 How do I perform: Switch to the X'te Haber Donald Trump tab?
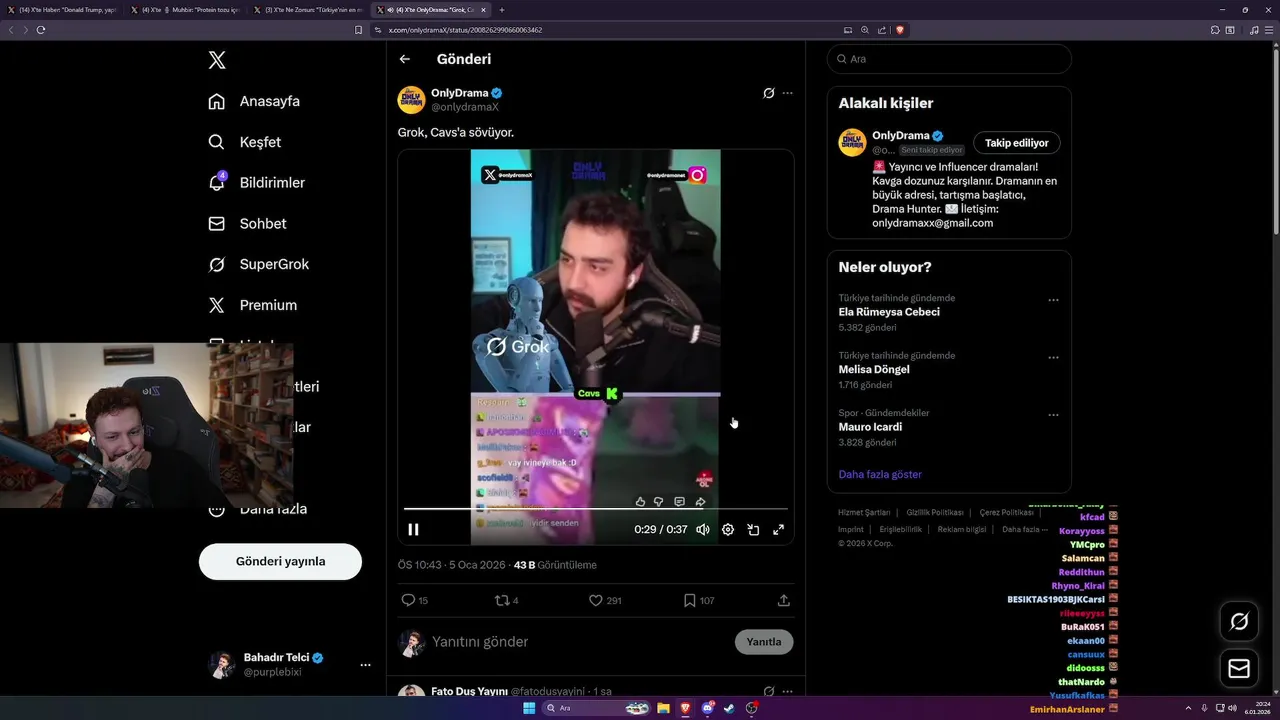click(62, 9)
